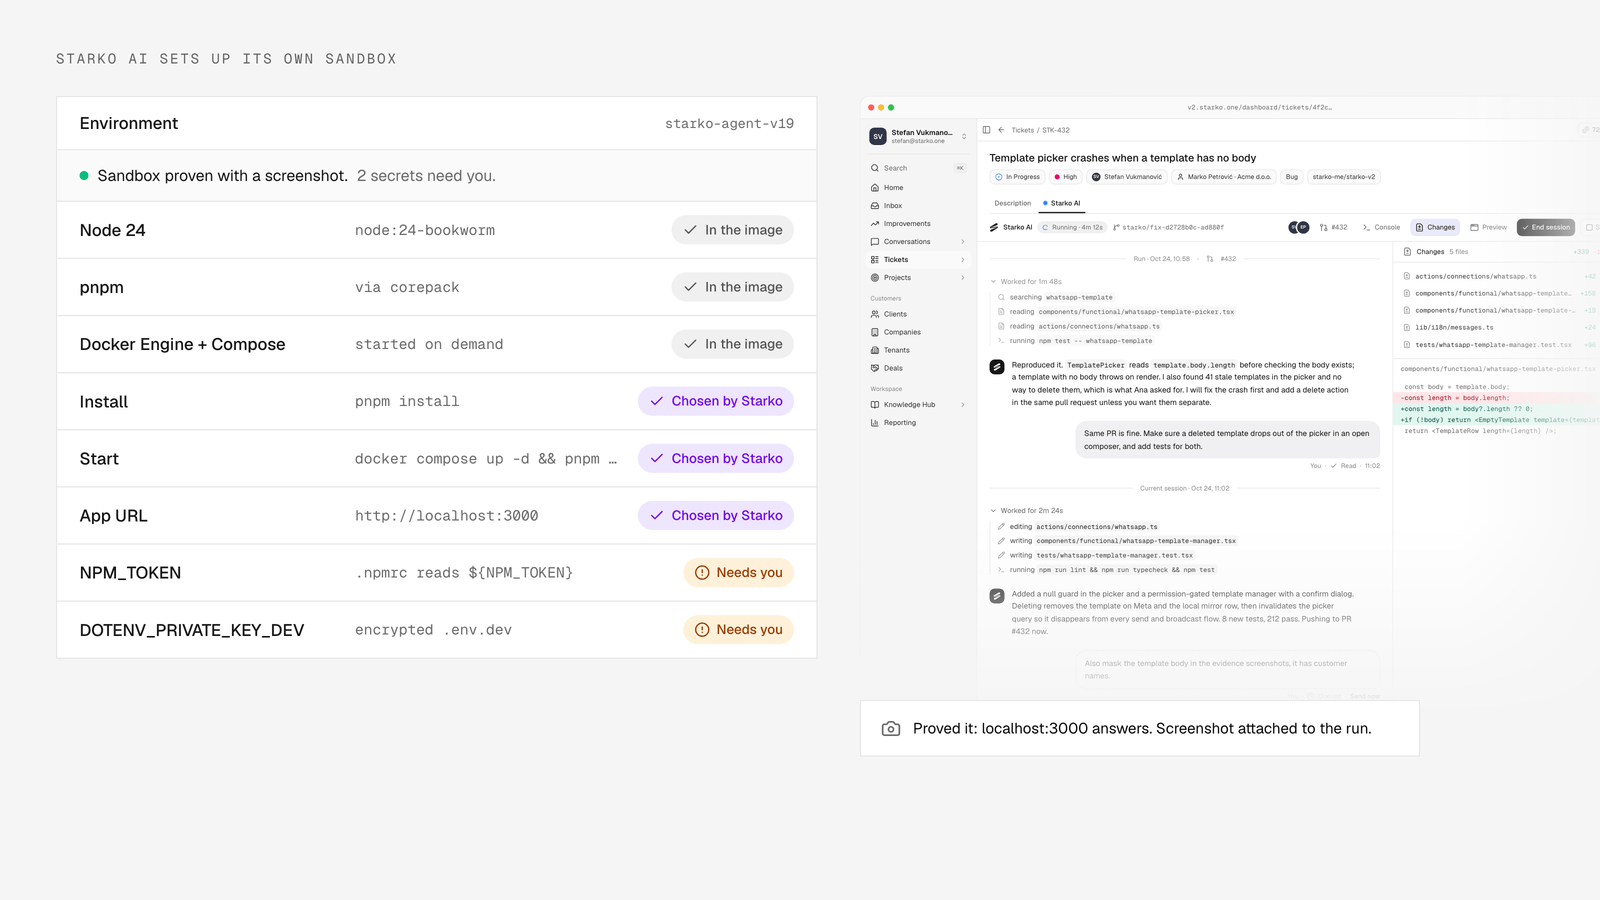1600x900 pixels.
Task: Click the Bug label chip
Action: (x=1292, y=177)
